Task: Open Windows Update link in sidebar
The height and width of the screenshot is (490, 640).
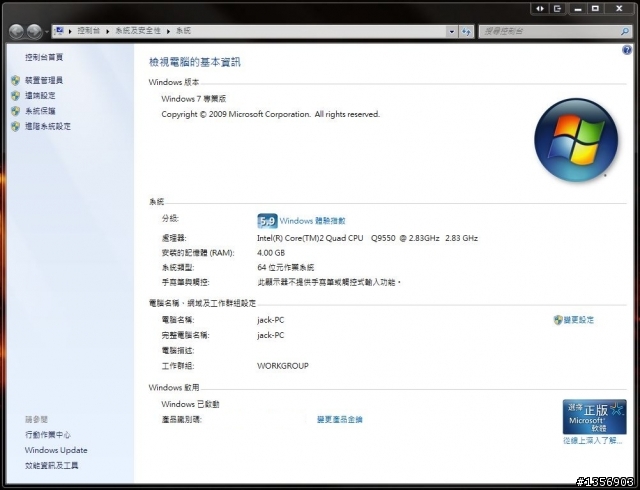Action: tap(56, 450)
